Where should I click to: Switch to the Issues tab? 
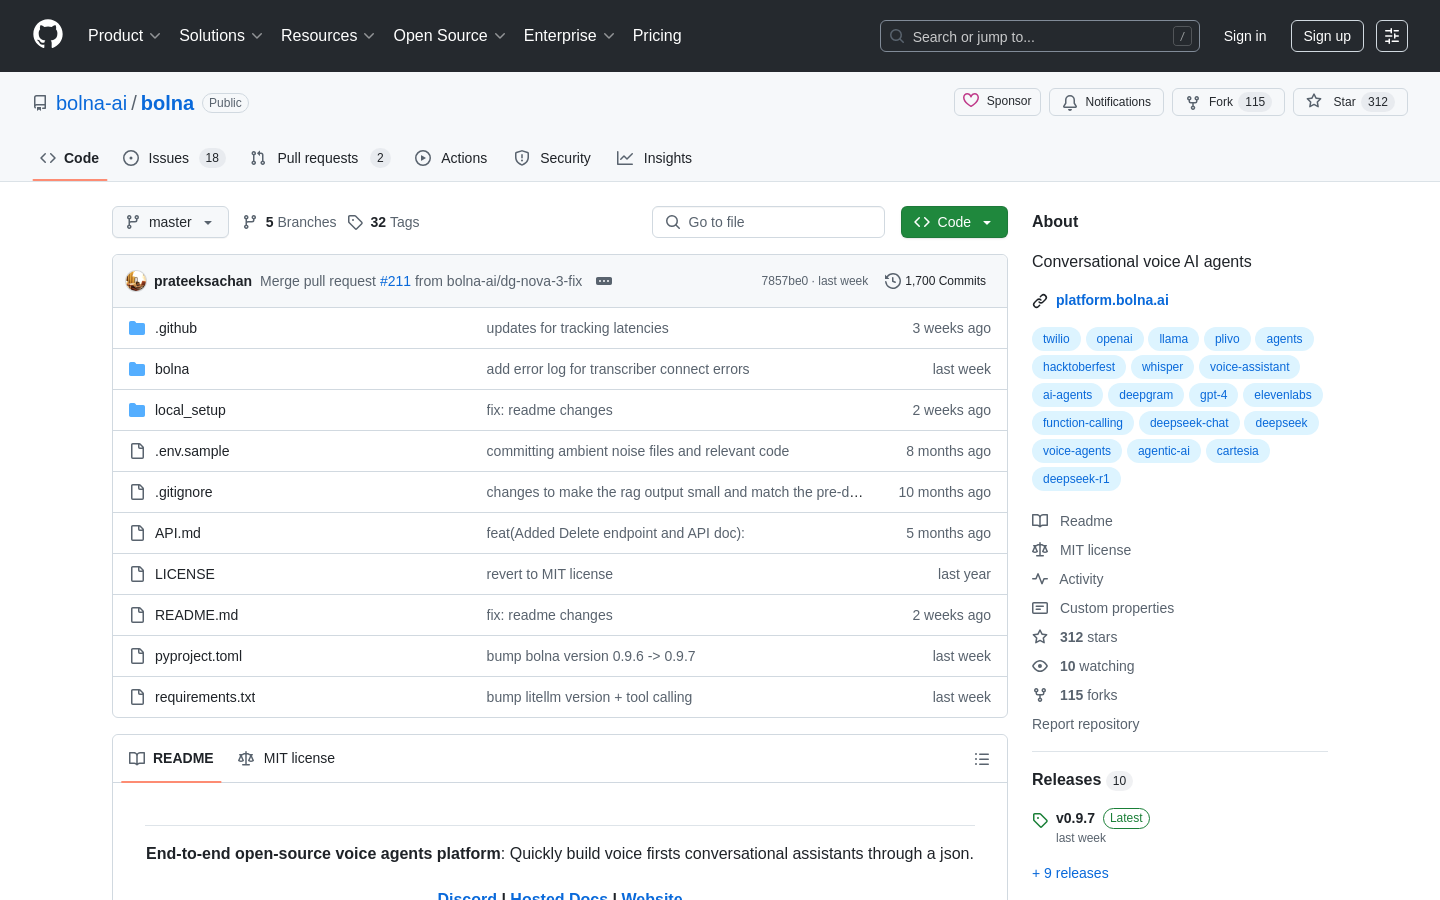point(174,158)
